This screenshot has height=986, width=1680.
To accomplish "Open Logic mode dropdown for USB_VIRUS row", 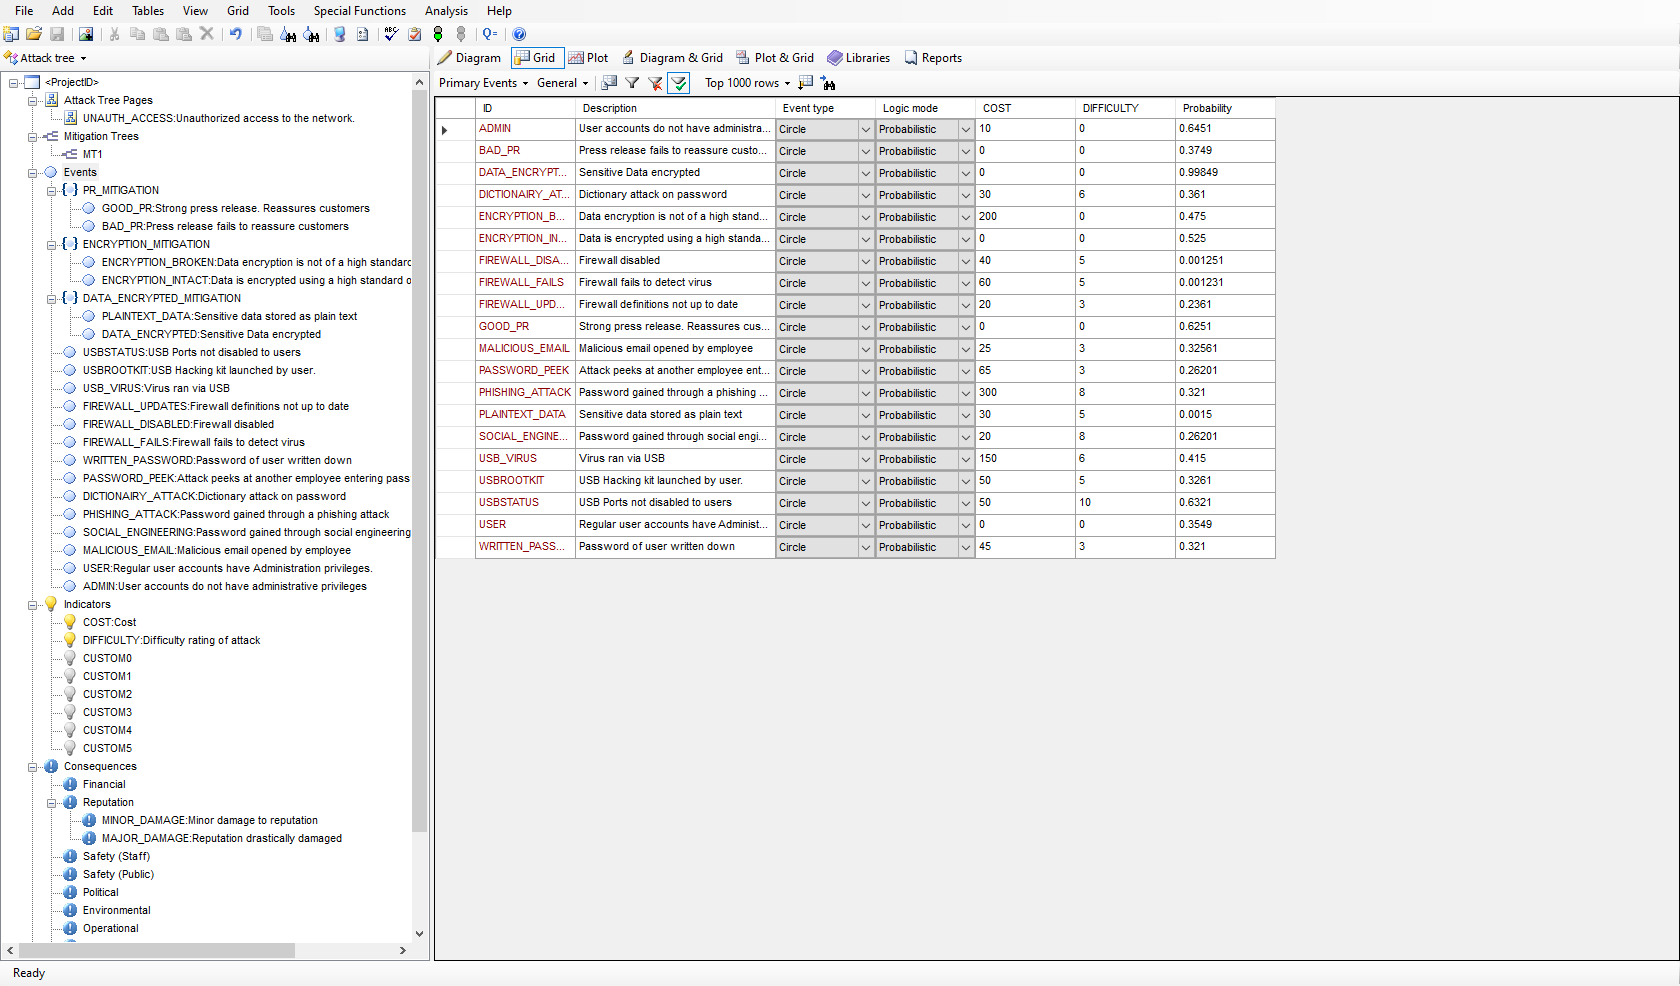I will tap(965, 459).
